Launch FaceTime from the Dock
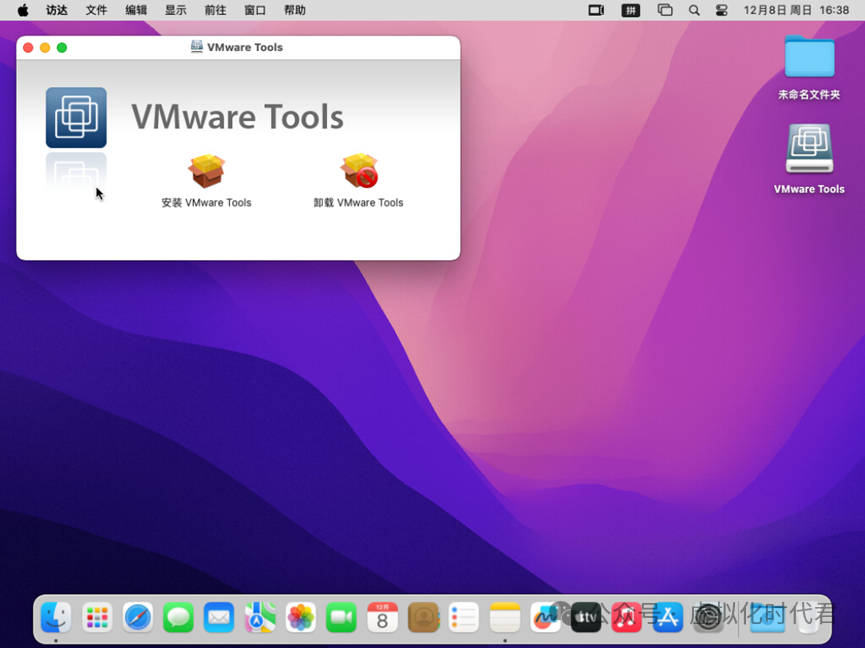865x648 pixels. tap(341, 617)
